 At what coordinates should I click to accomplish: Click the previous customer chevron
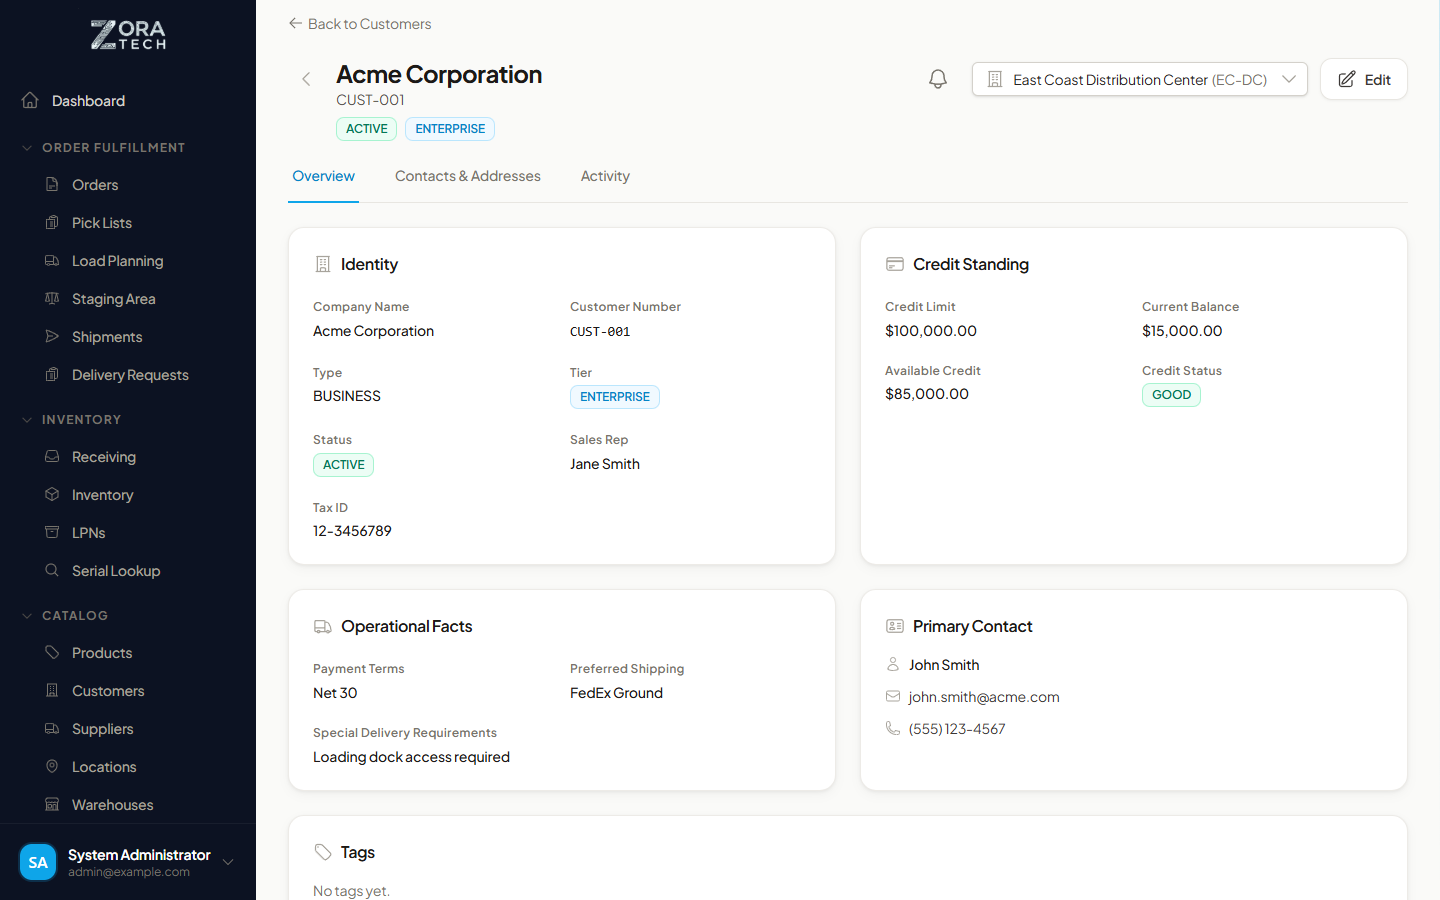click(x=306, y=79)
